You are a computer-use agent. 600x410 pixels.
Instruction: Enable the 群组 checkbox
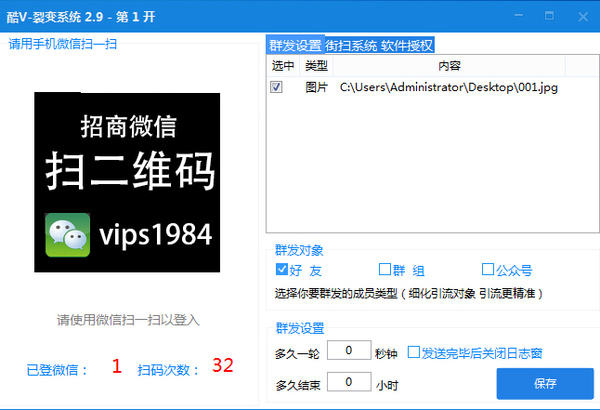click(x=385, y=270)
